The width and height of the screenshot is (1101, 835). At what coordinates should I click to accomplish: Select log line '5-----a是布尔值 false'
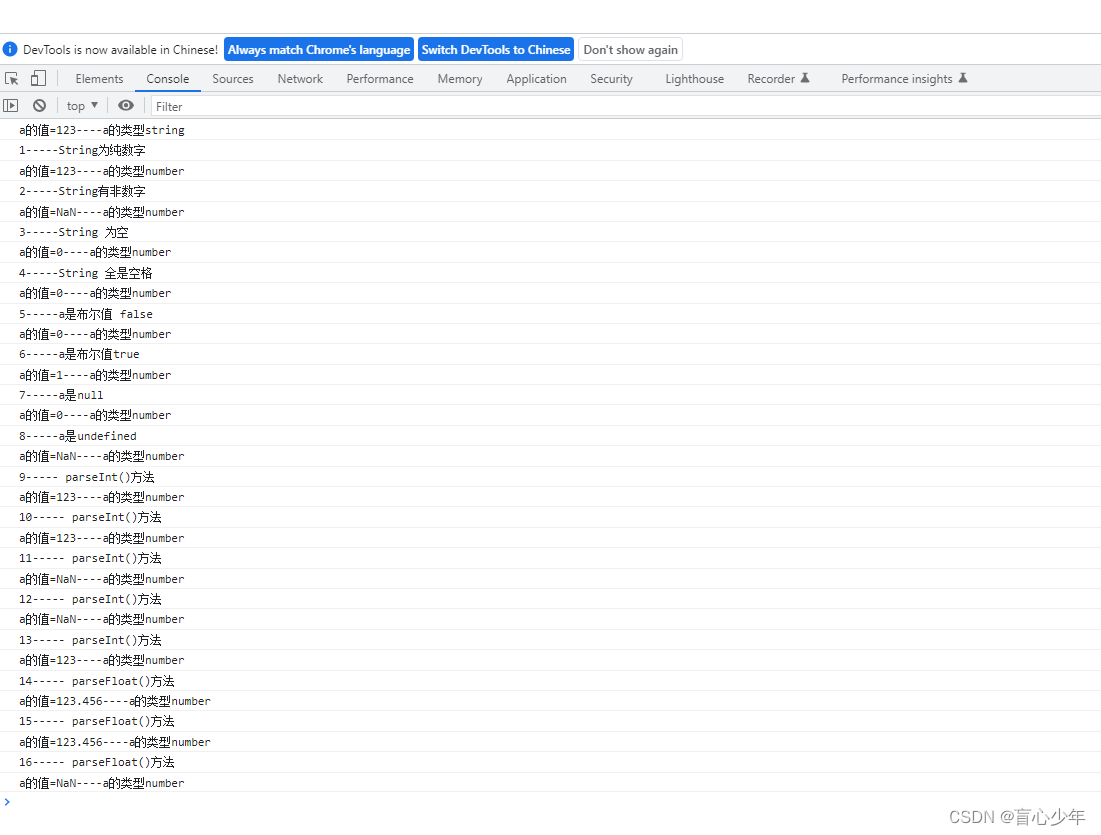[x=86, y=314]
